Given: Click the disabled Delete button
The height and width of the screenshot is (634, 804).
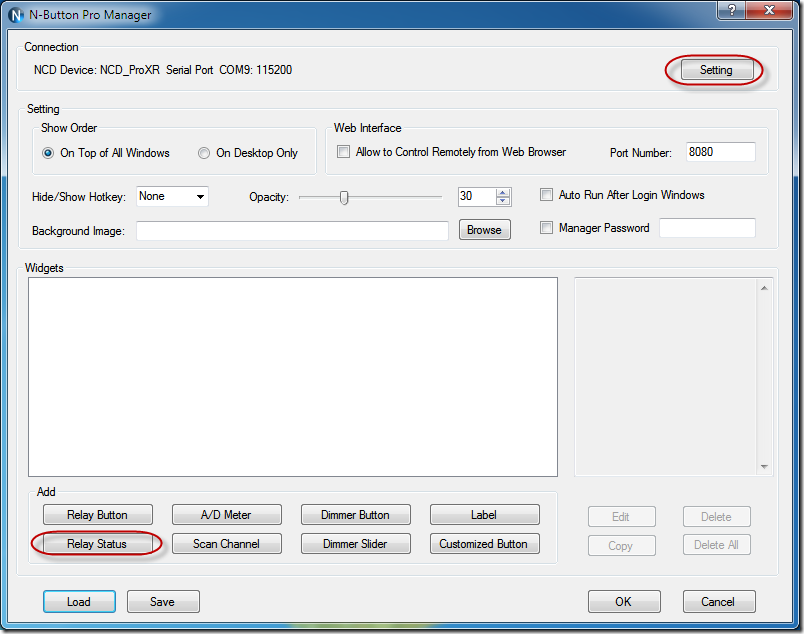Looking at the screenshot, I should (716, 517).
